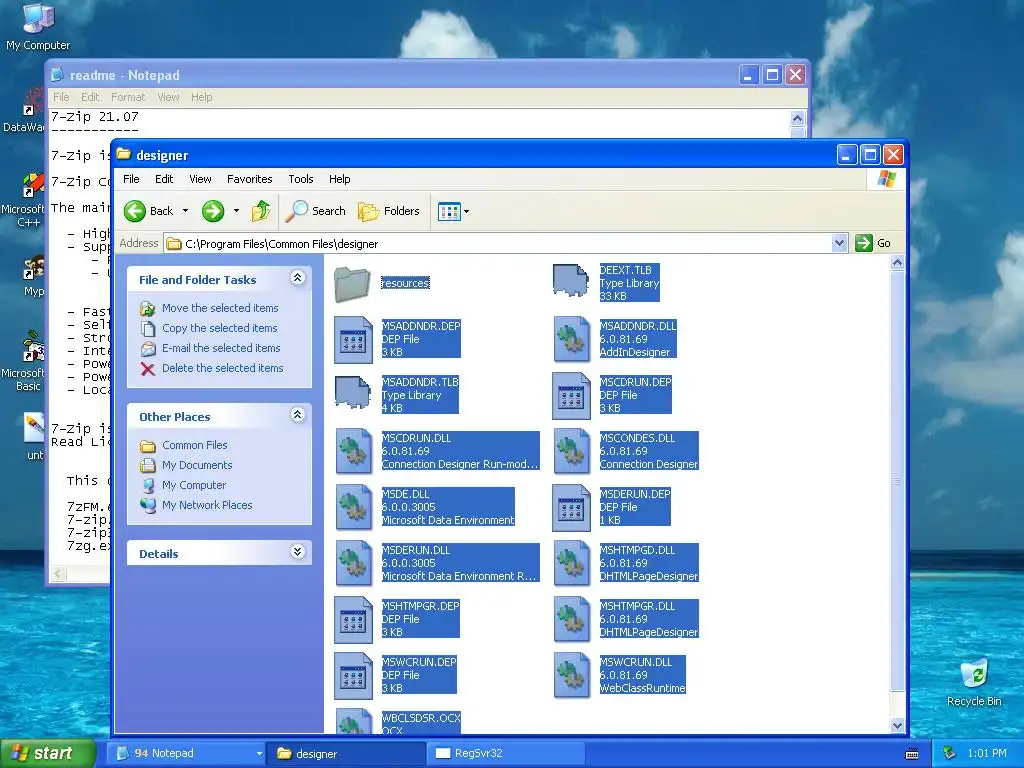
Task: Open the File menu in designer window
Action: click(131, 179)
